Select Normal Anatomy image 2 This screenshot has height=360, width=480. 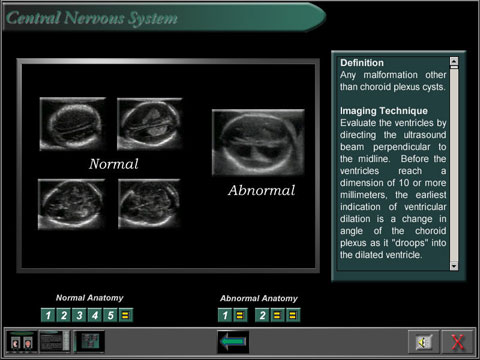pos(64,315)
